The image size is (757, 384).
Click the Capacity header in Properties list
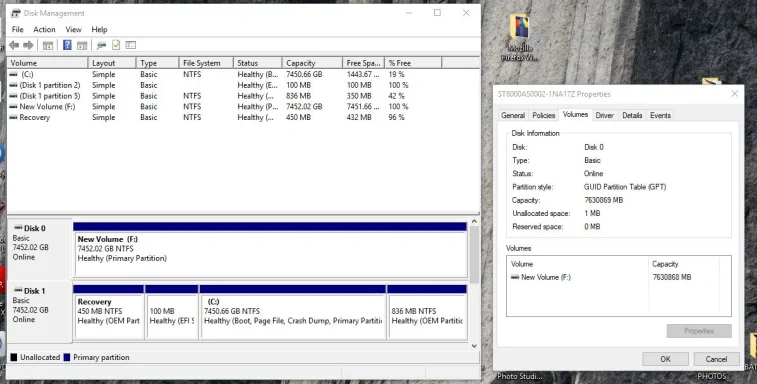pos(684,264)
